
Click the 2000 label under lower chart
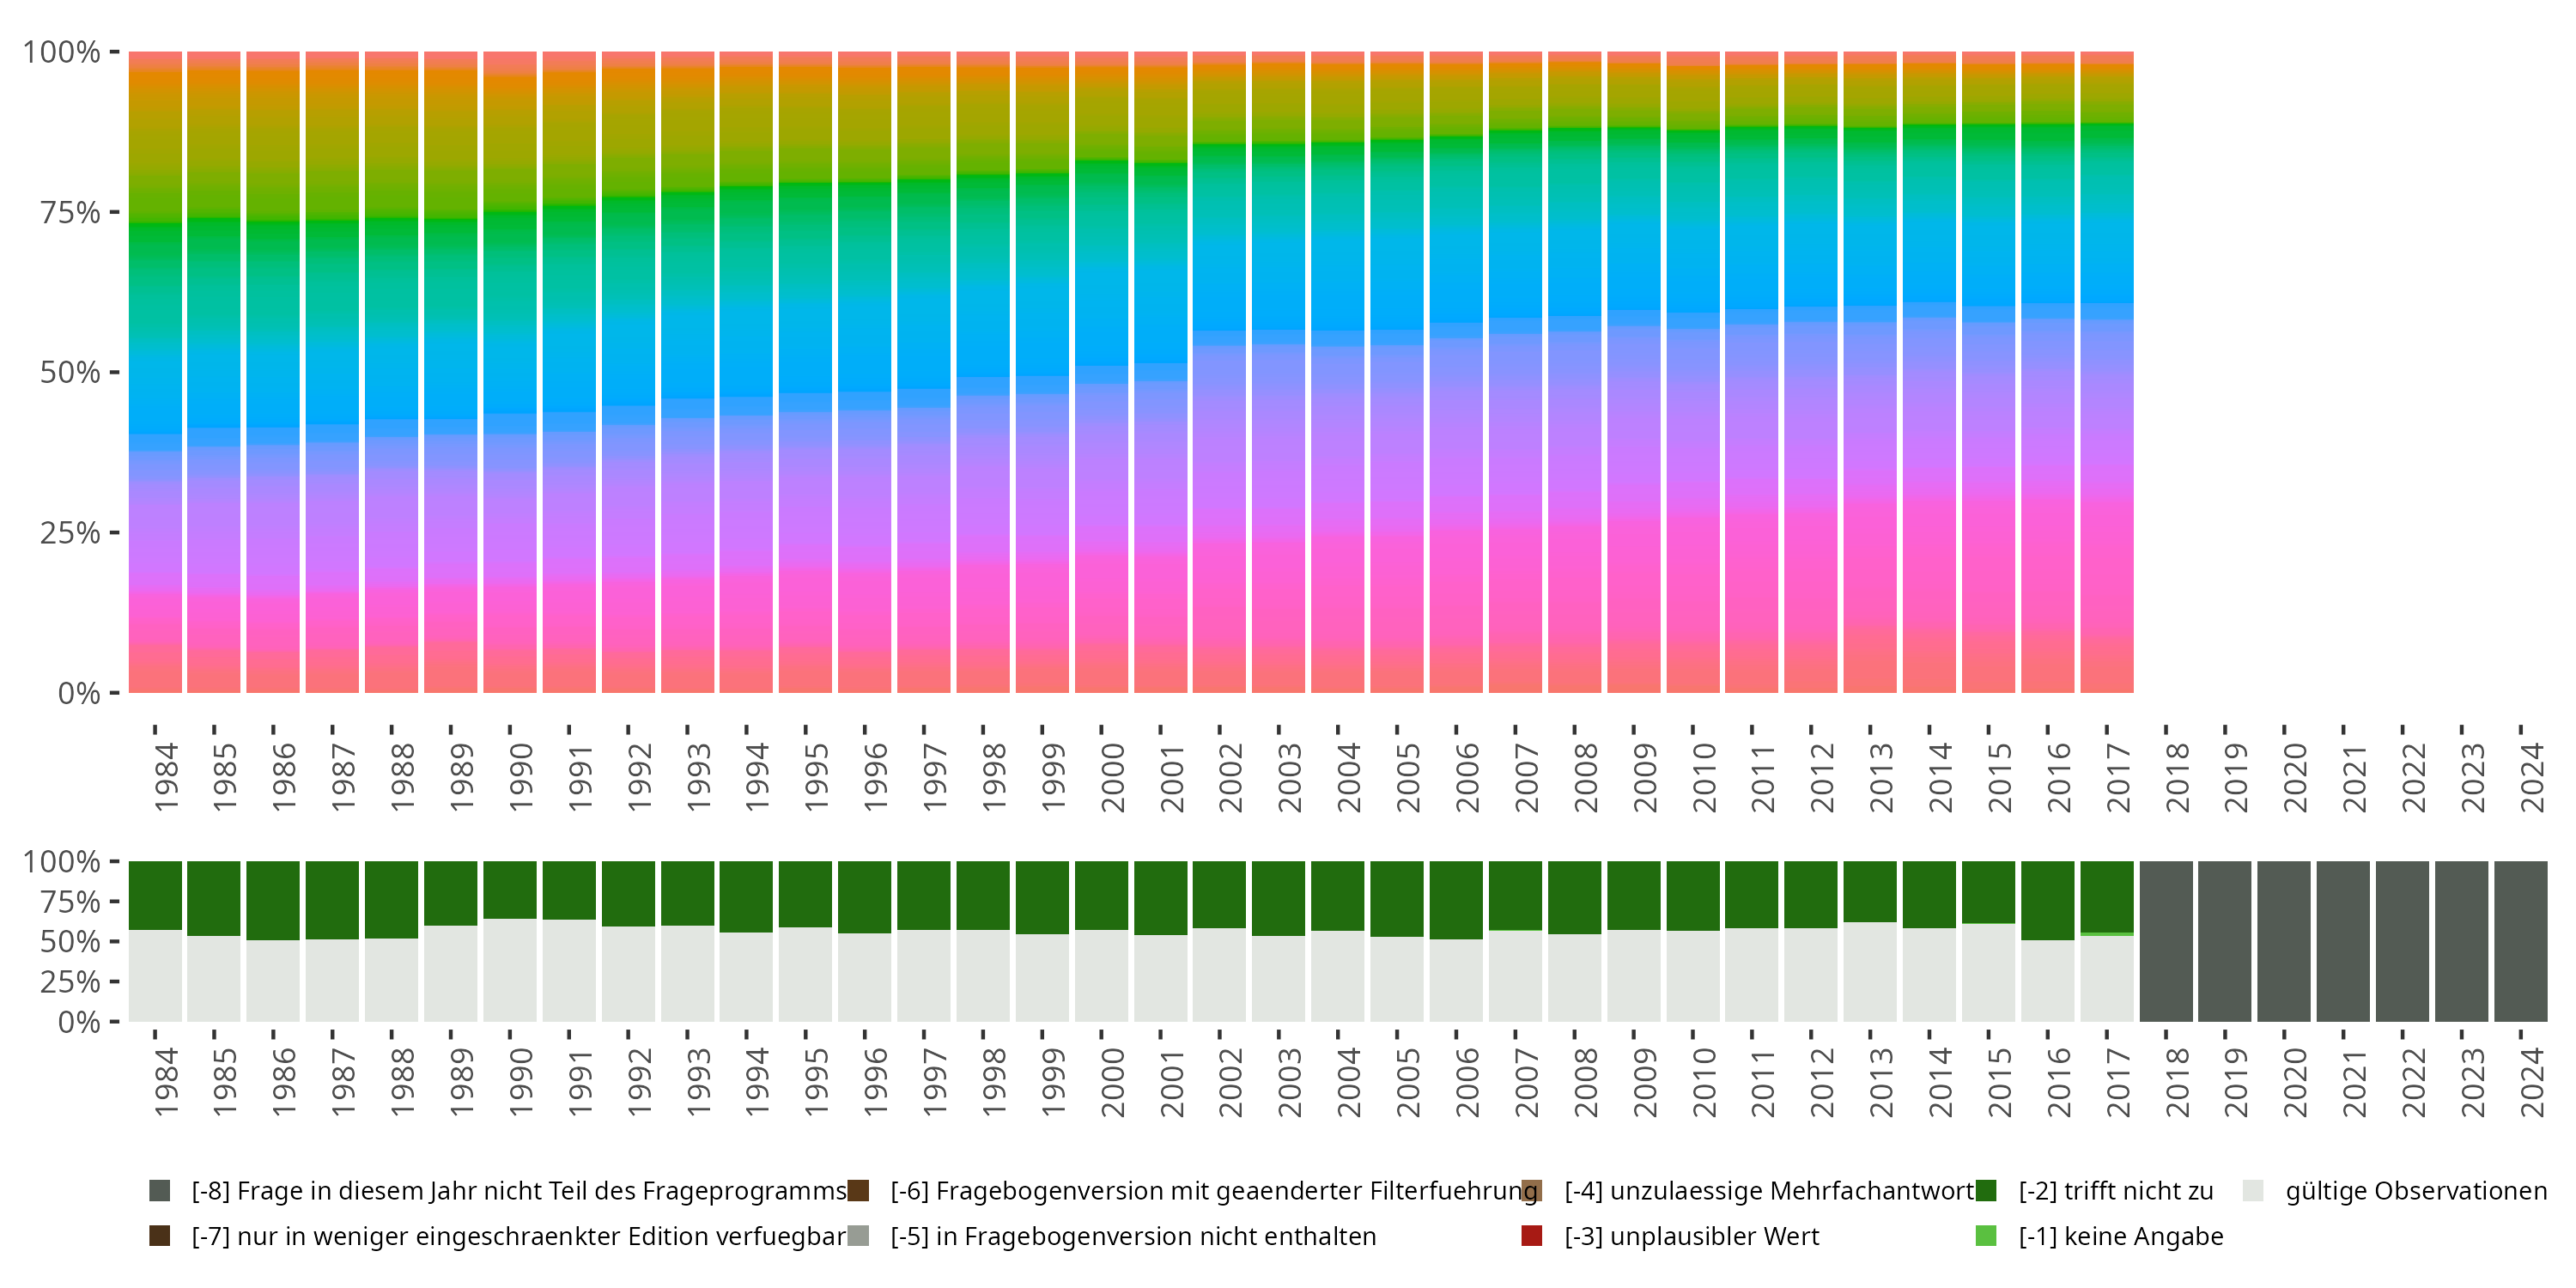1112,1082
